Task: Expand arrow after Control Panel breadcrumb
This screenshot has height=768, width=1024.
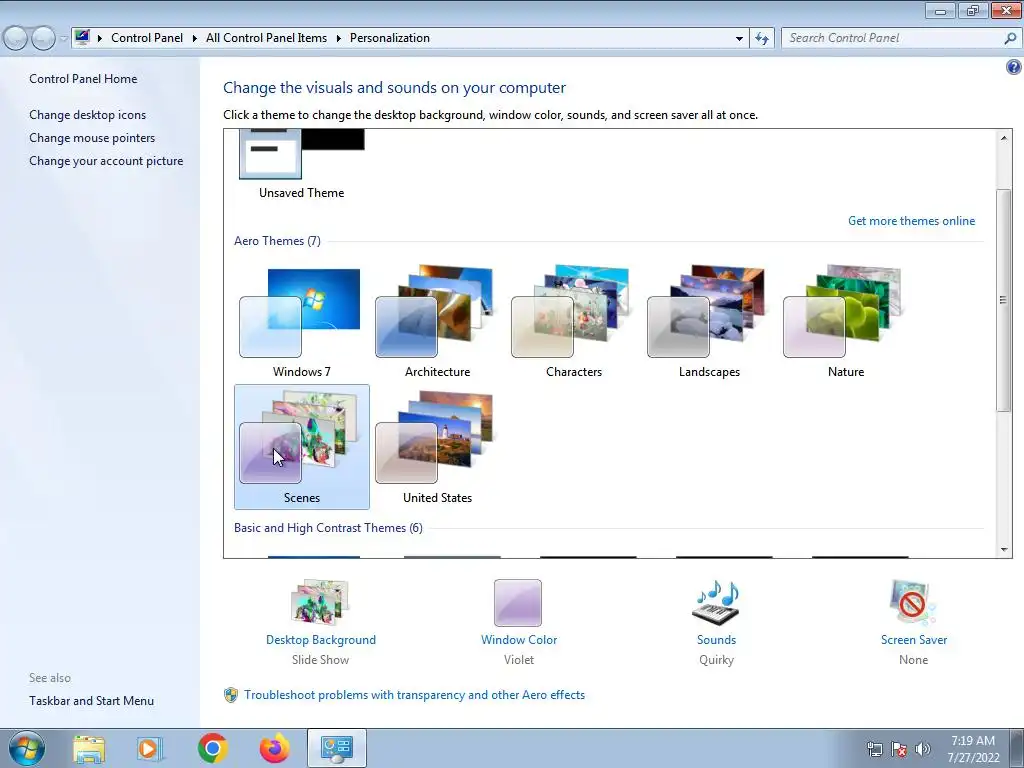Action: click(x=195, y=39)
